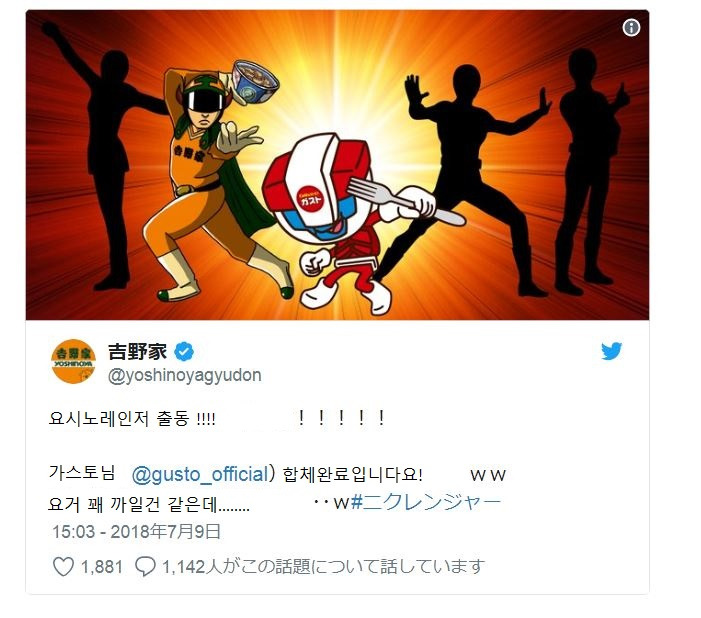Click the #ニクレンジャー hashtag
This screenshot has height=618, width=701.
(x=426, y=503)
